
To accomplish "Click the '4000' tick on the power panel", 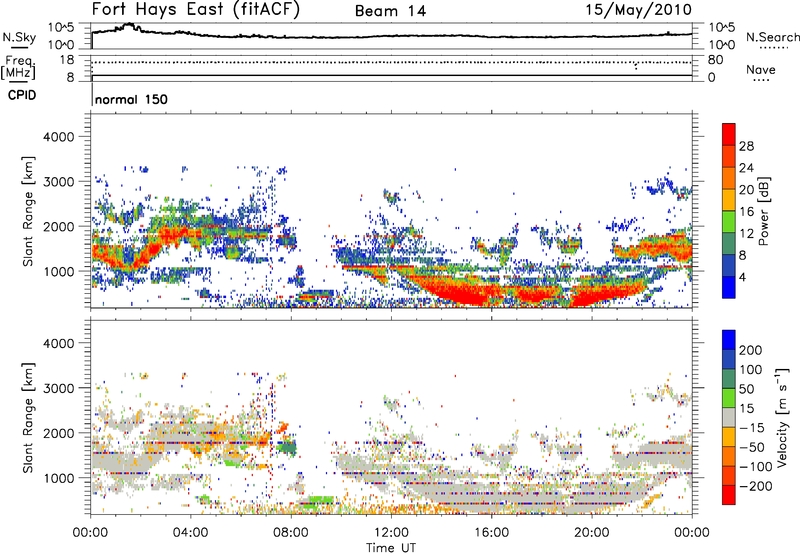I will tap(59, 137).
